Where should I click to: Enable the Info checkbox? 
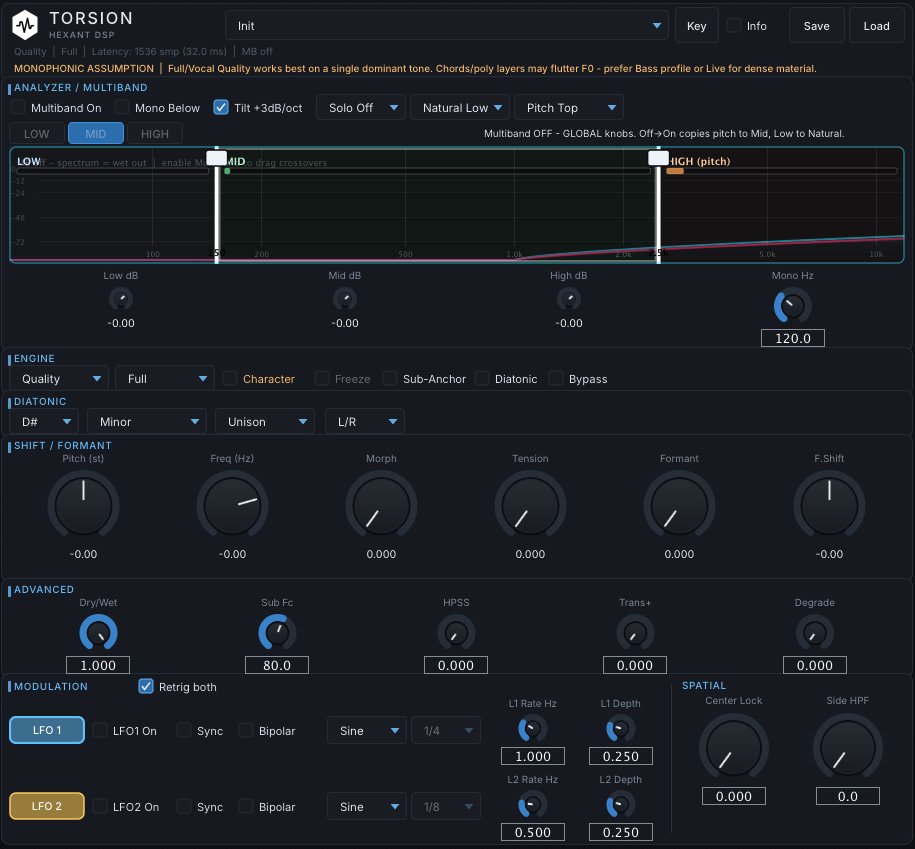tap(734, 25)
